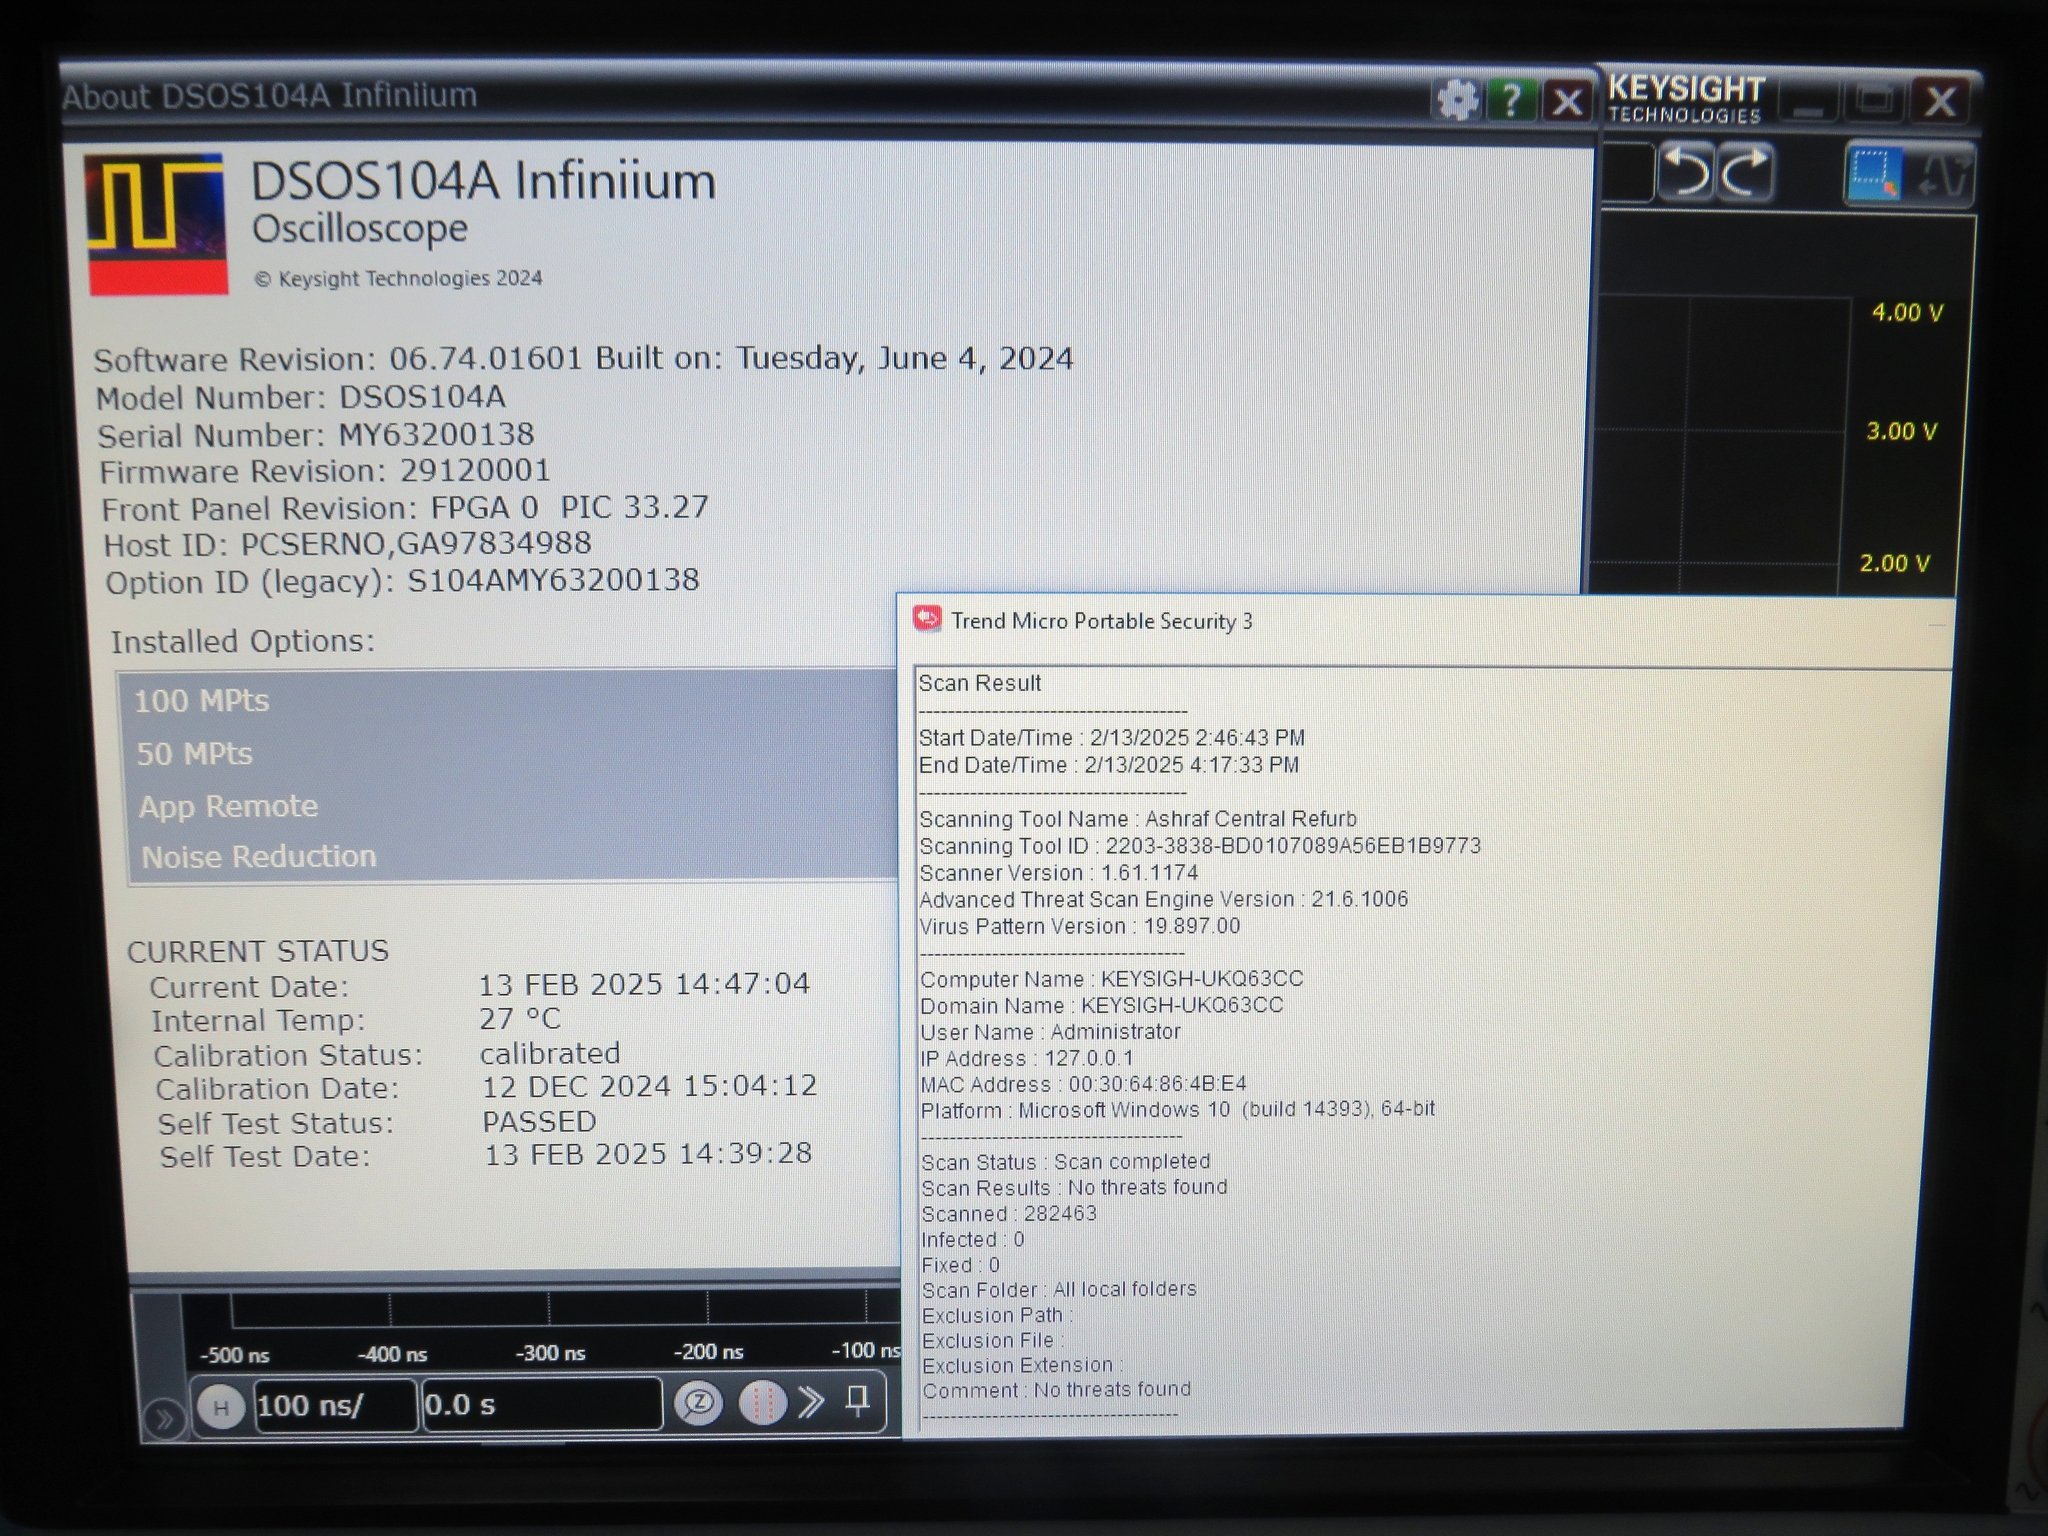
Task: Click the -300 ns time axis label
Action: point(550,1354)
